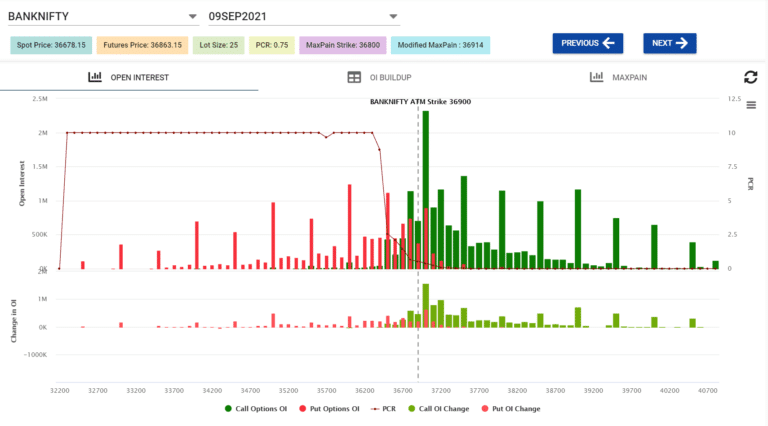Switch to the OI Buildup tab
This screenshot has width=768, height=426.
[380, 77]
